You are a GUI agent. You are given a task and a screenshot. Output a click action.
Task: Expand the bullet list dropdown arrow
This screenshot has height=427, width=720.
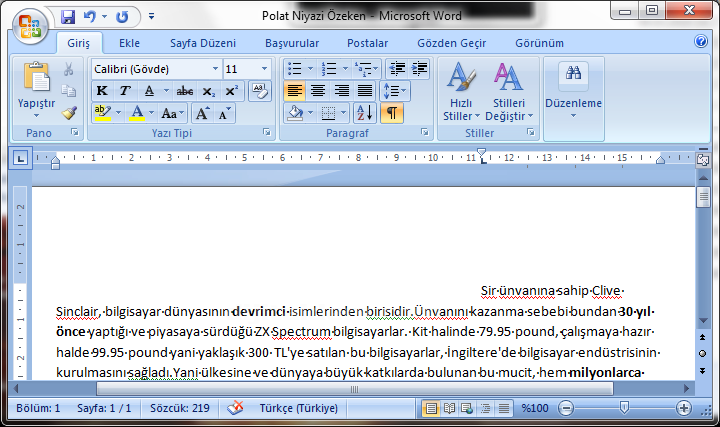pos(310,69)
